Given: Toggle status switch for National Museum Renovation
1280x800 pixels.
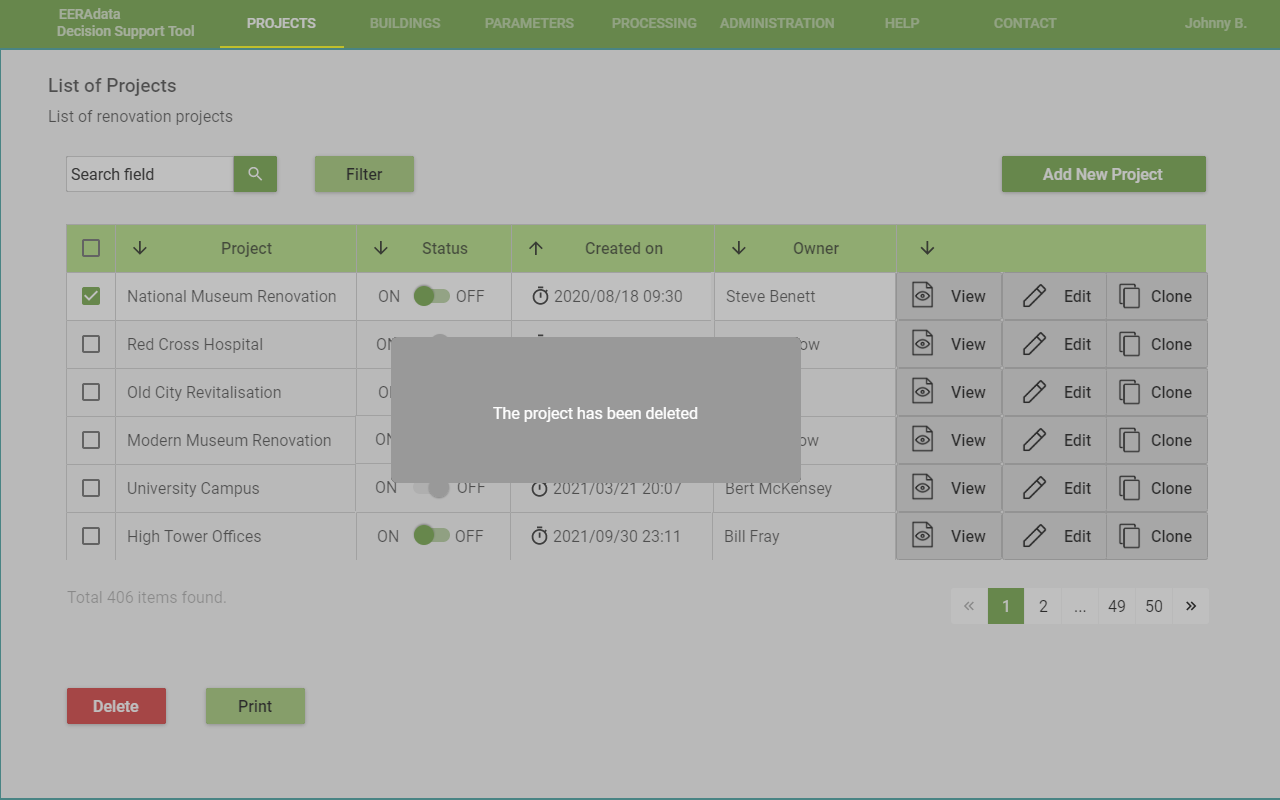Looking at the screenshot, I should tap(431, 296).
